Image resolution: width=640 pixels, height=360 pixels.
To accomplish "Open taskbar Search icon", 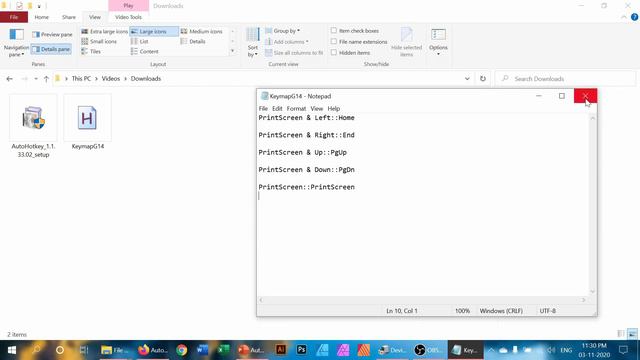I will (36, 350).
